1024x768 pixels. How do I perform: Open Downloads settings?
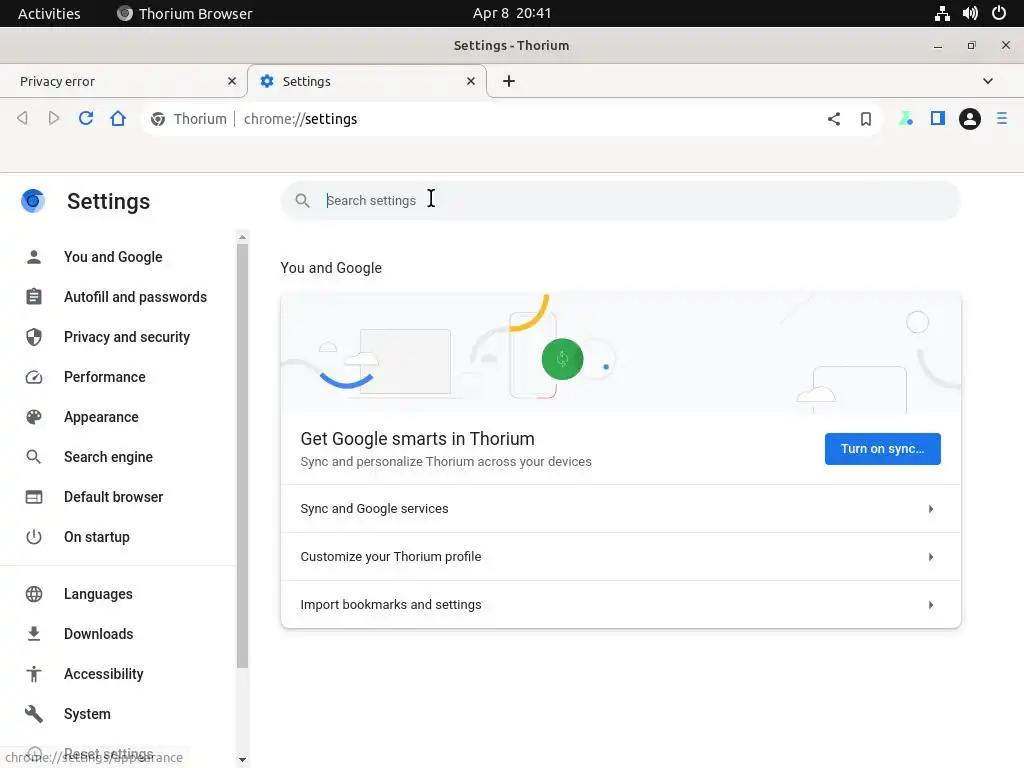[99, 634]
